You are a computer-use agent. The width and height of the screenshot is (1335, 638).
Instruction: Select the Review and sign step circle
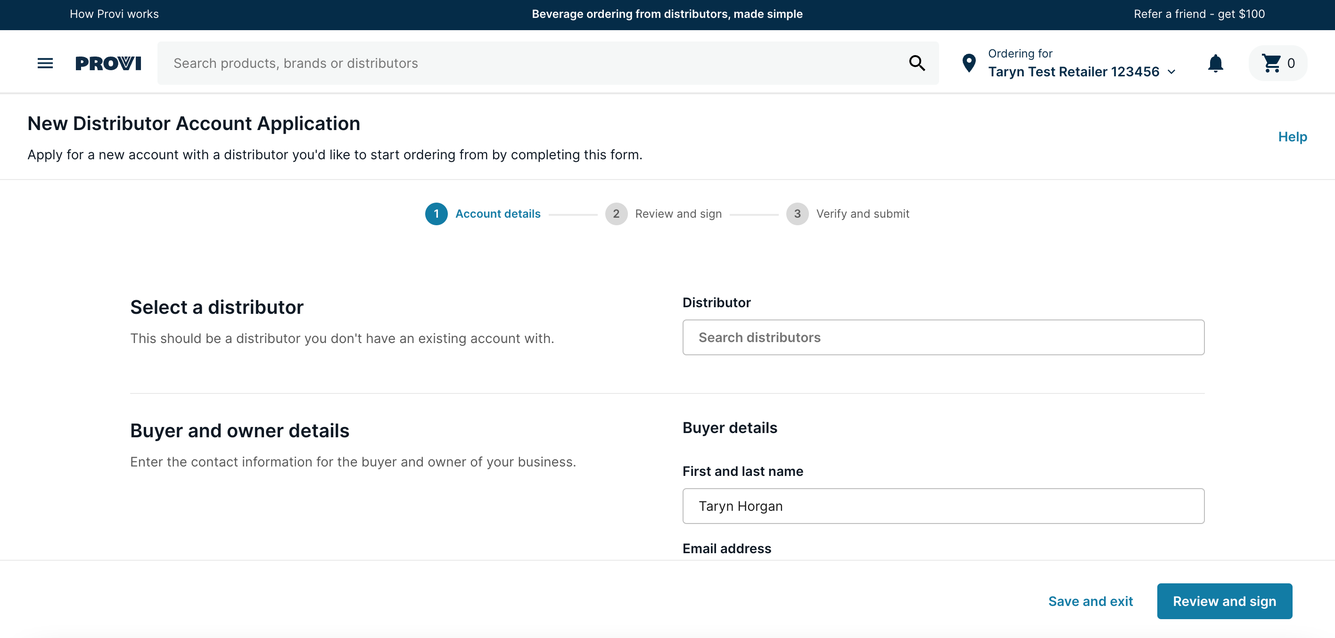(x=616, y=213)
